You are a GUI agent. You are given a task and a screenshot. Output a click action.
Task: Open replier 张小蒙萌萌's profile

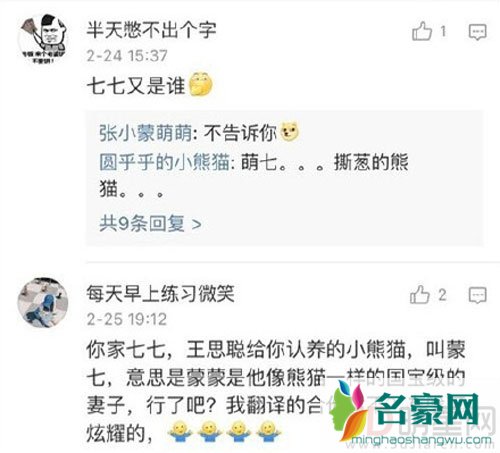(x=145, y=133)
